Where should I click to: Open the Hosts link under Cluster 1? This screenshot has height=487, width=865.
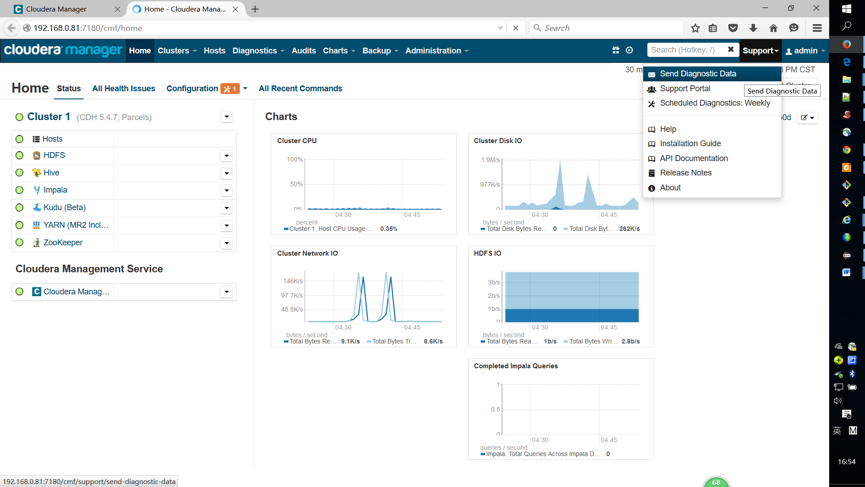[52, 139]
